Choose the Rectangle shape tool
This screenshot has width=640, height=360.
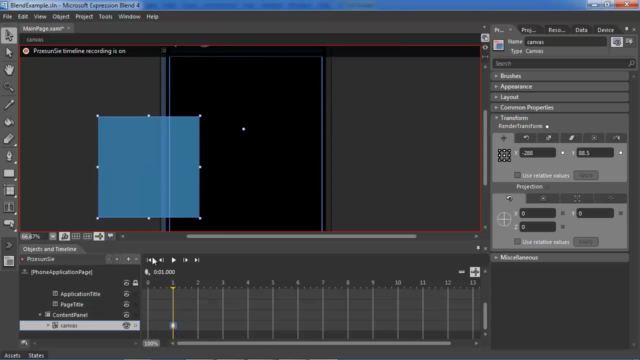(x=9, y=173)
